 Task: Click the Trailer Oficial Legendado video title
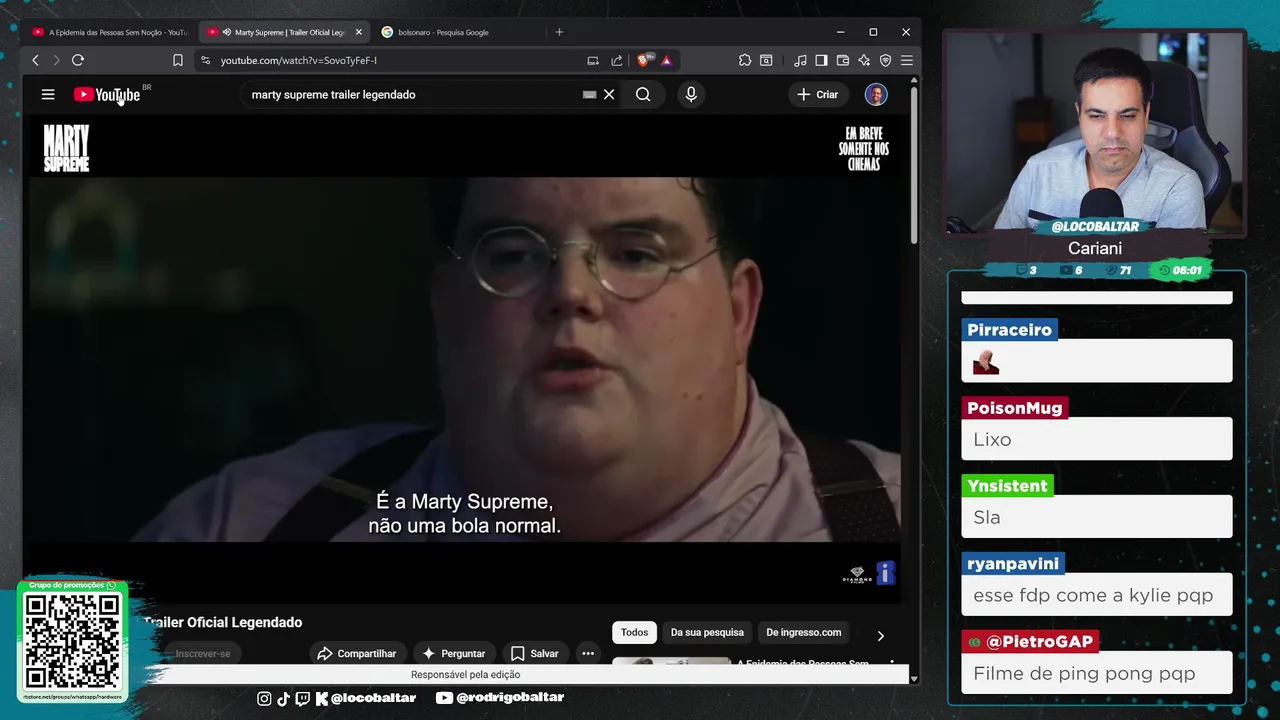tap(223, 622)
